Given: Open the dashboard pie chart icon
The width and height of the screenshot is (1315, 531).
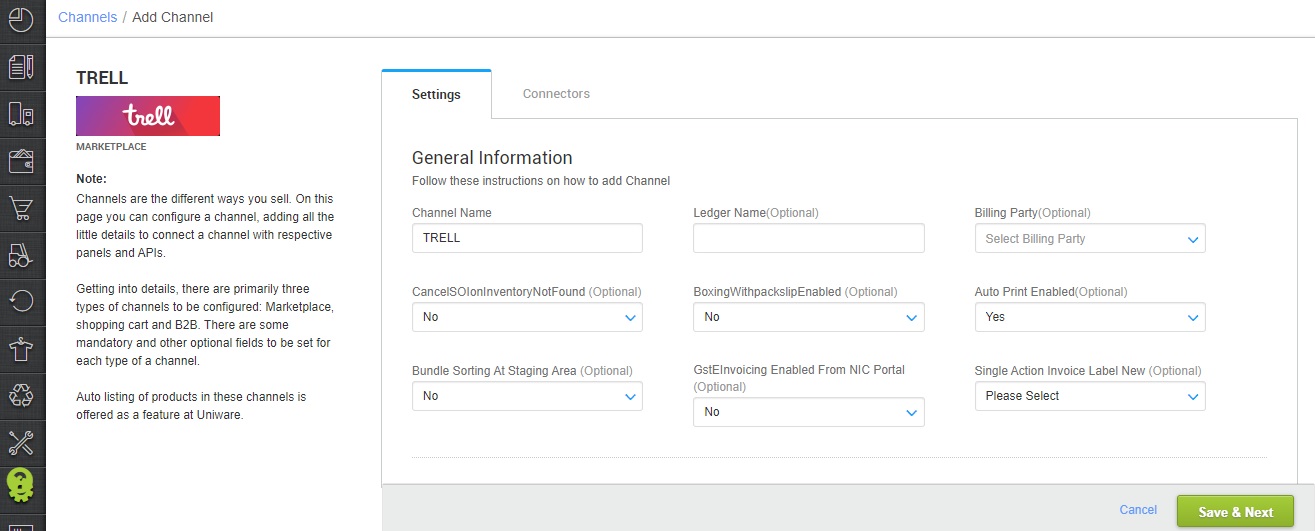Looking at the screenshot, I should tap(21, 19).
